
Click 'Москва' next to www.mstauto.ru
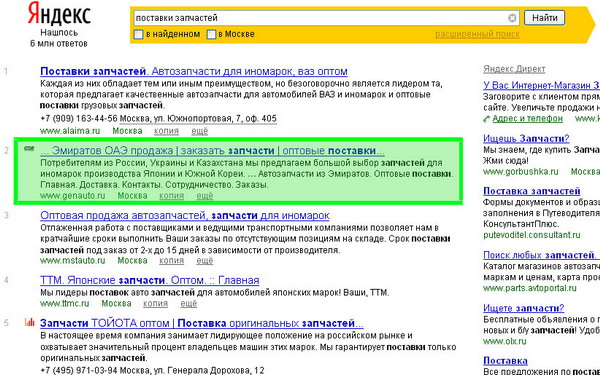(132, 261)
